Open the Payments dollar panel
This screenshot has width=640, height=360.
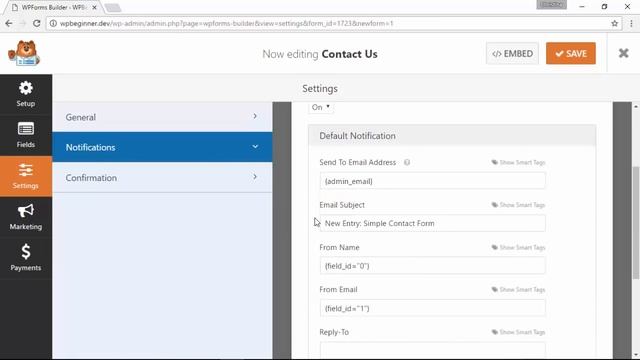point(26,258)
